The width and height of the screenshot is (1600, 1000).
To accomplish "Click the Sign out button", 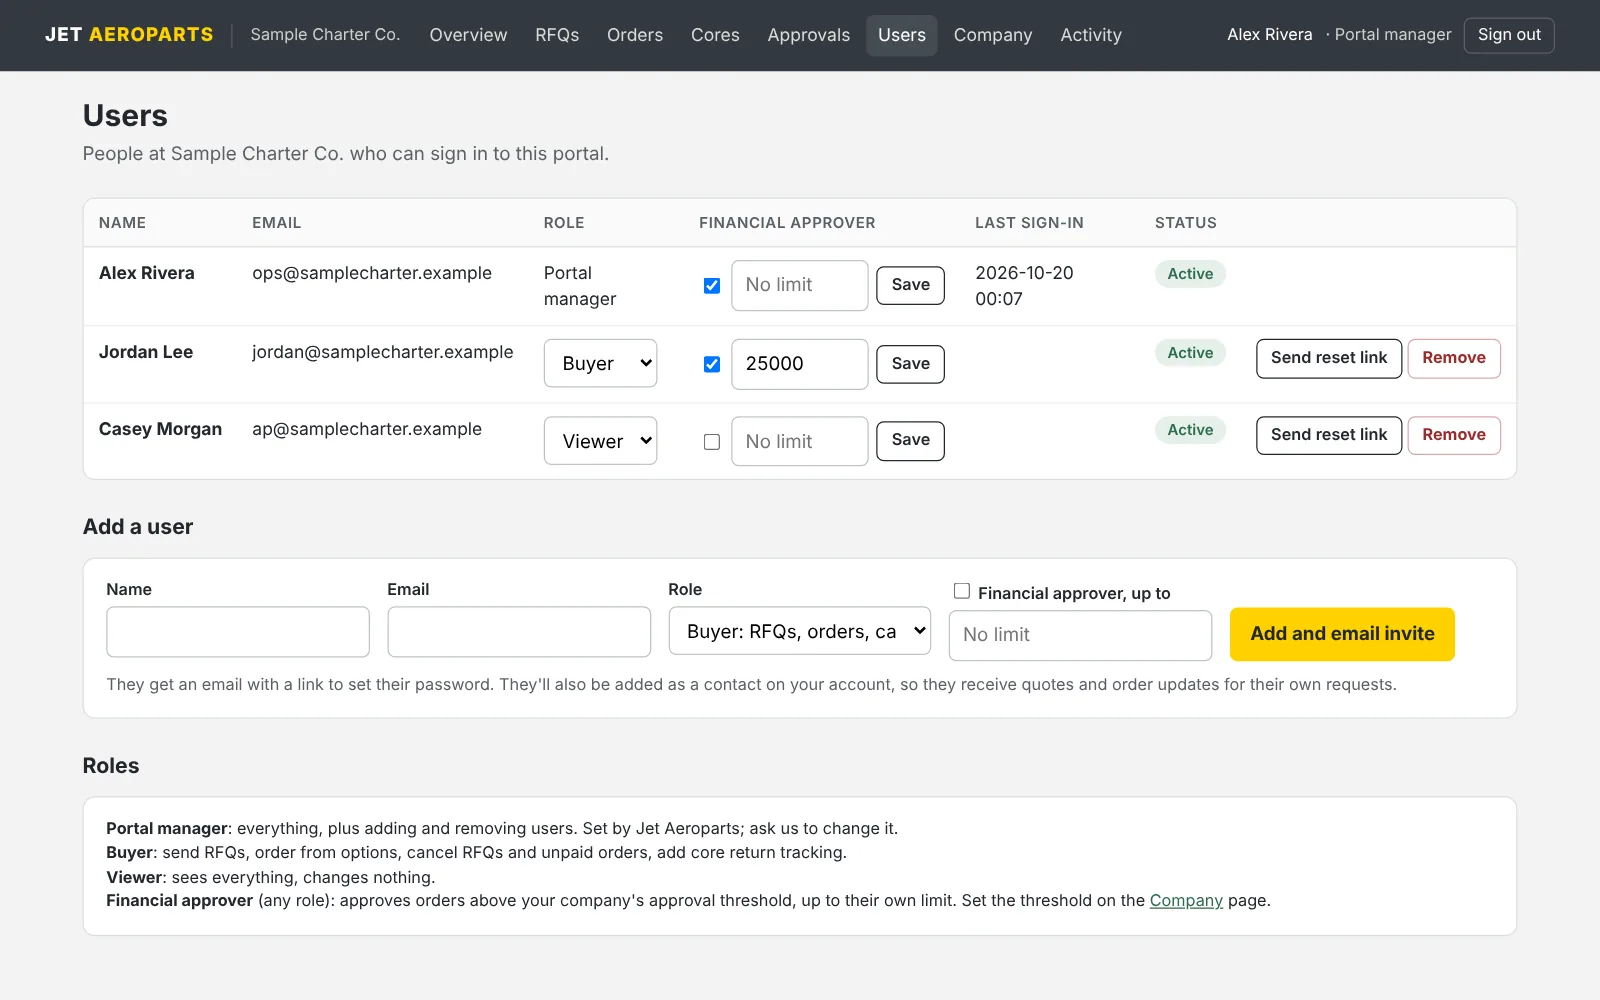I will point(1509,35).
